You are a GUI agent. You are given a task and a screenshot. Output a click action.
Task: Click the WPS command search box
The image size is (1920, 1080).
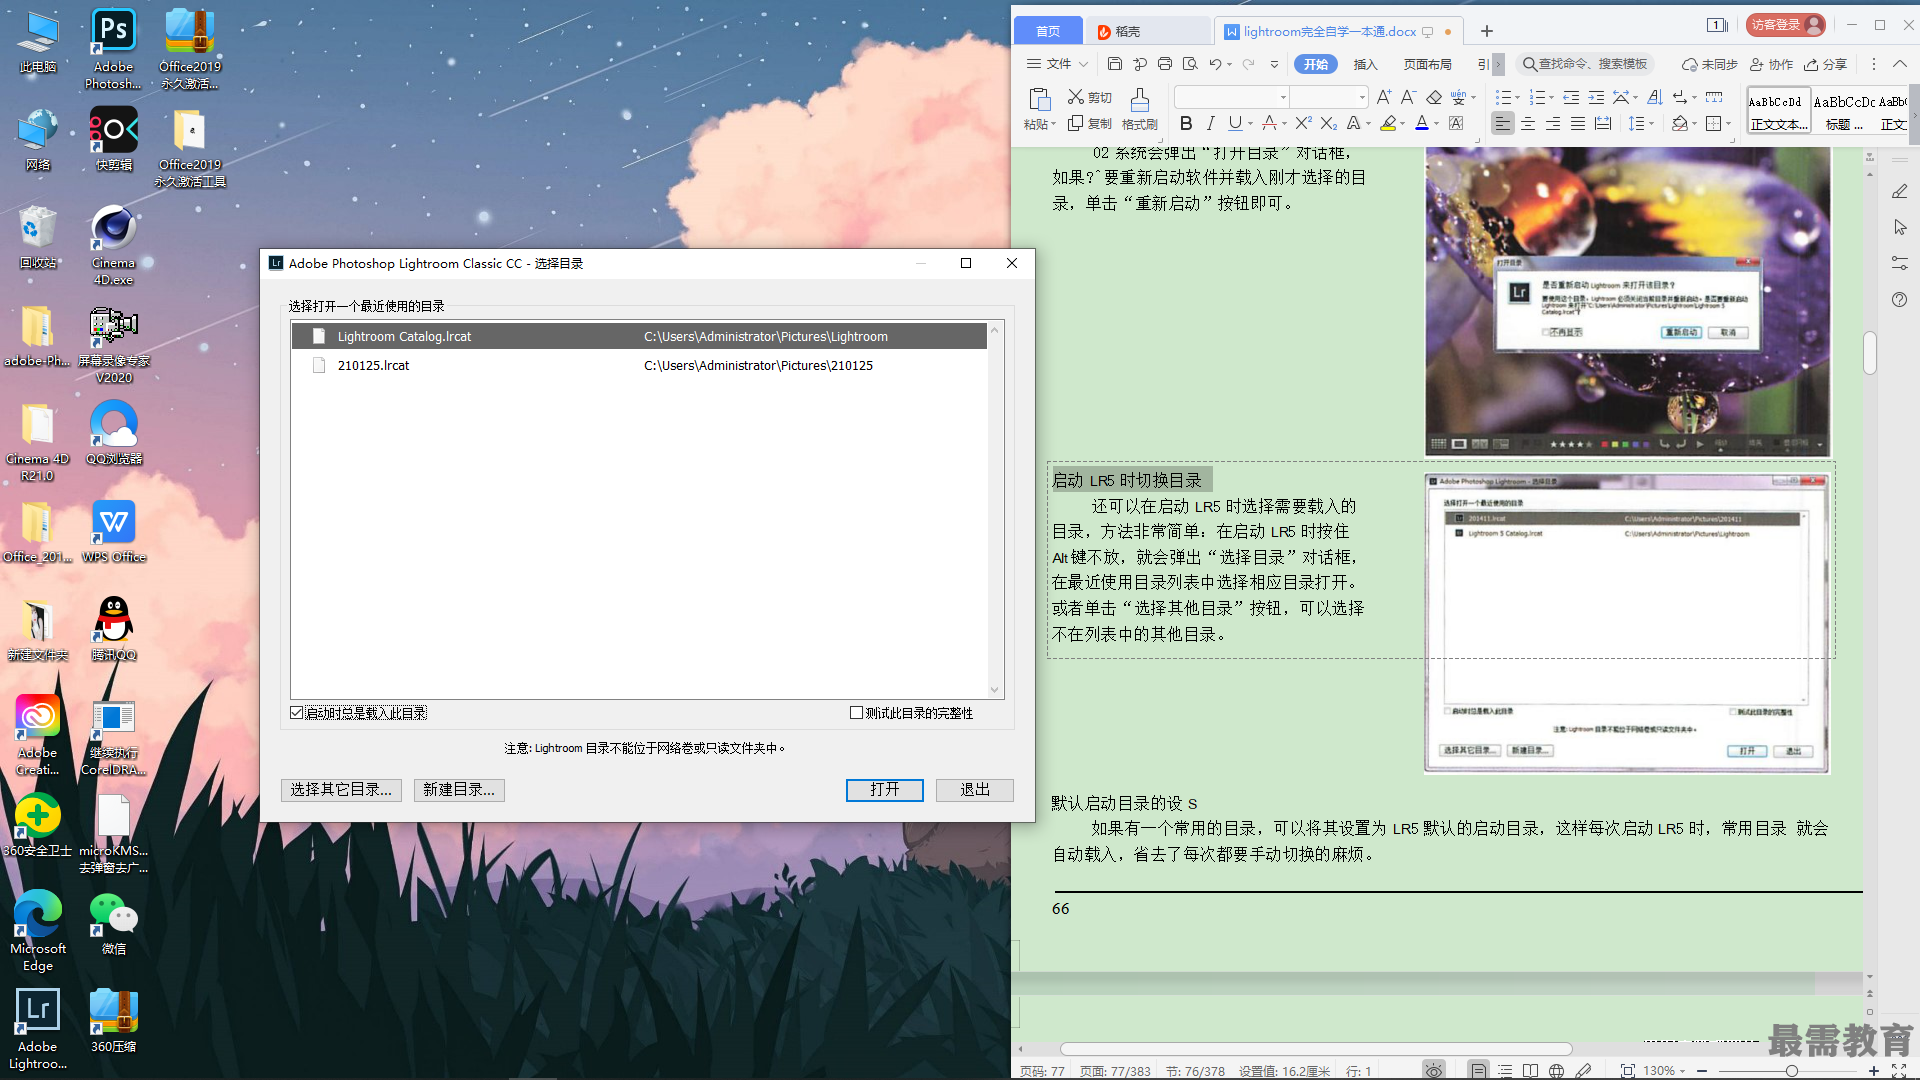point(1585,64)
